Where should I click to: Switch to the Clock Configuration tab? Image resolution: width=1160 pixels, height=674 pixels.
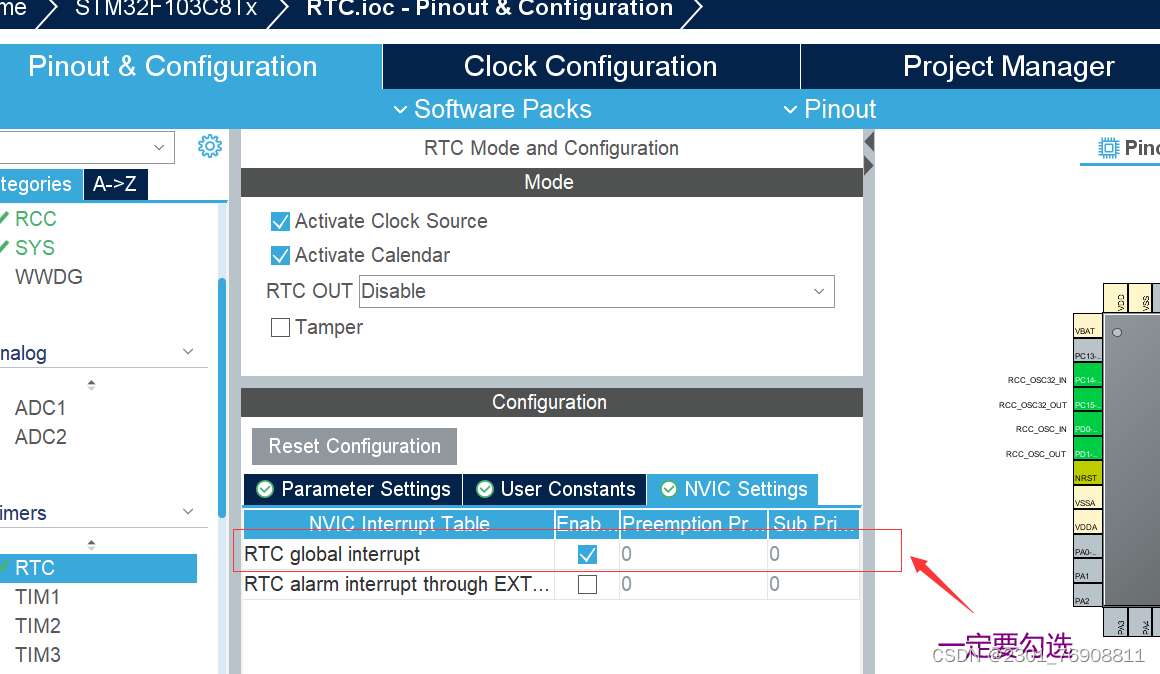coord(590,66)
